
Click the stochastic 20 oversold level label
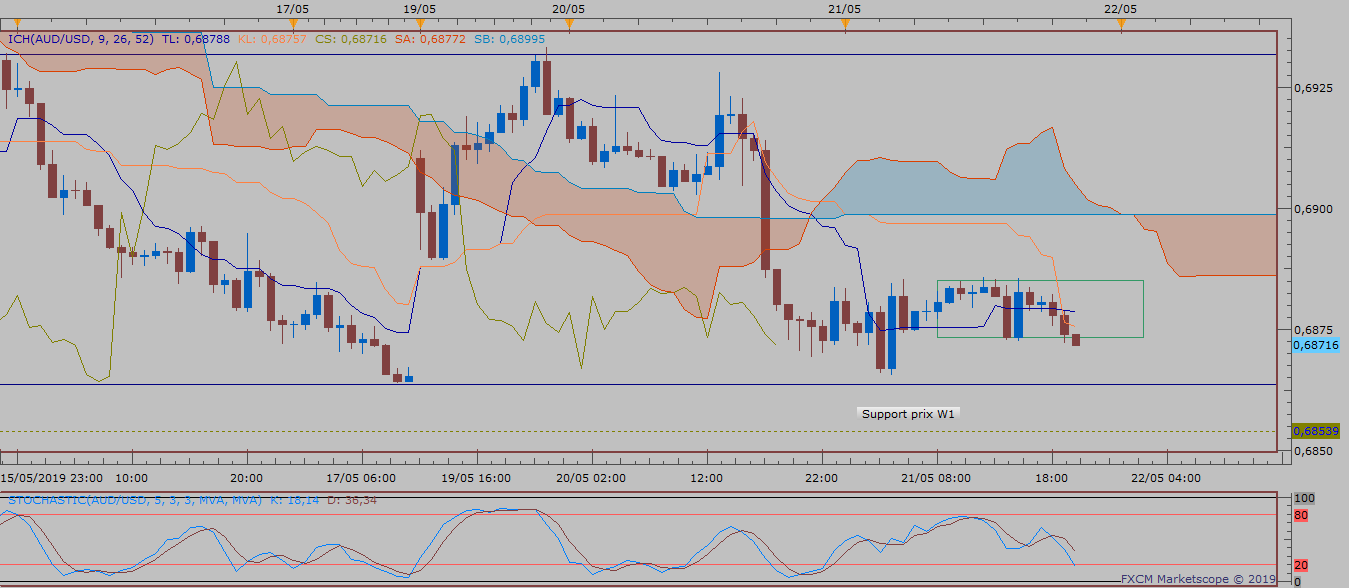pos(1298,565)
